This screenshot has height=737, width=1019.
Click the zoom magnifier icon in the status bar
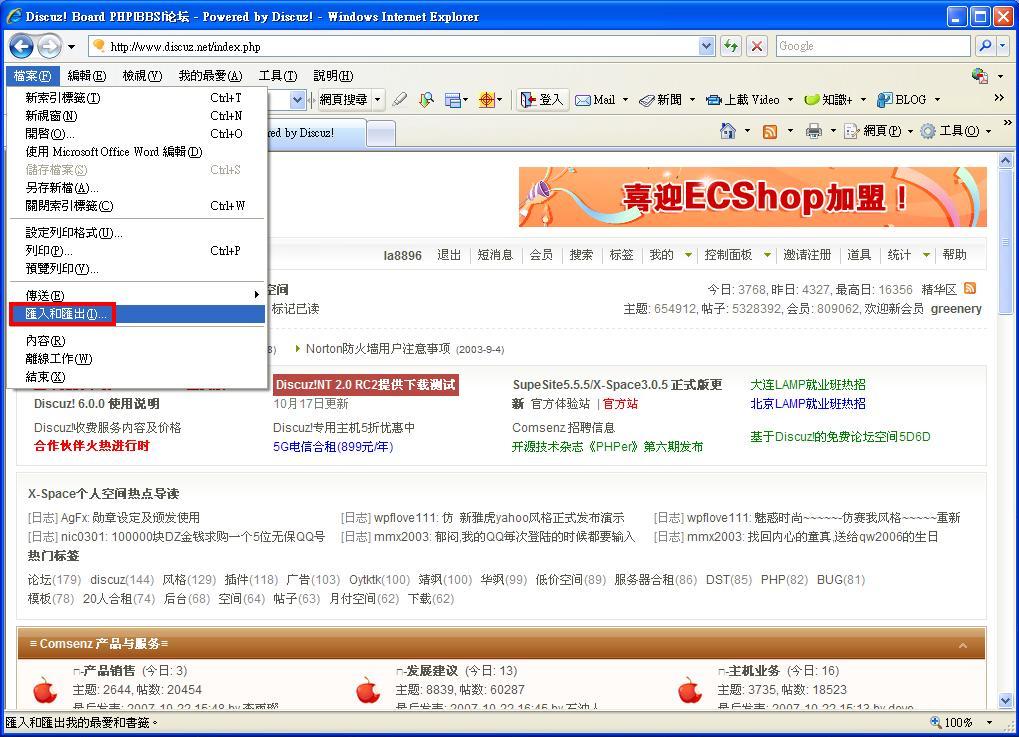pos(936,722)
